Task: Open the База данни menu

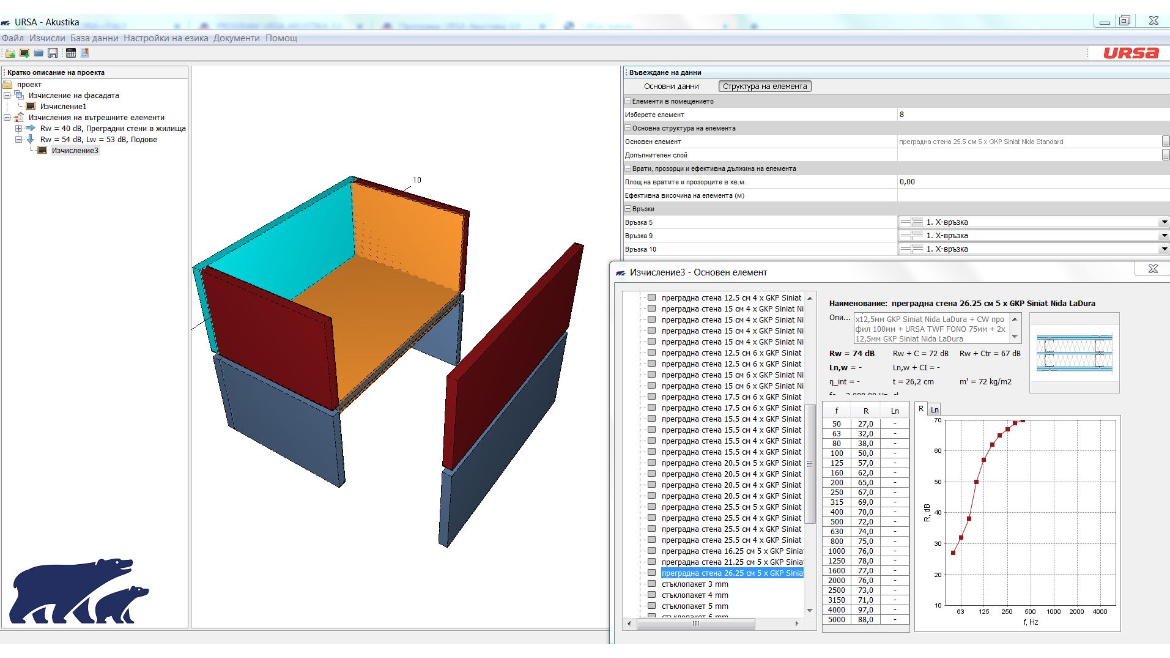Action: 94,38
